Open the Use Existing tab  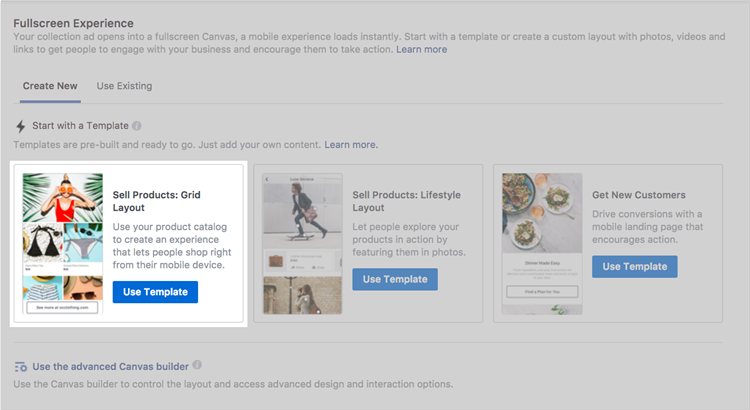[124, 86]
